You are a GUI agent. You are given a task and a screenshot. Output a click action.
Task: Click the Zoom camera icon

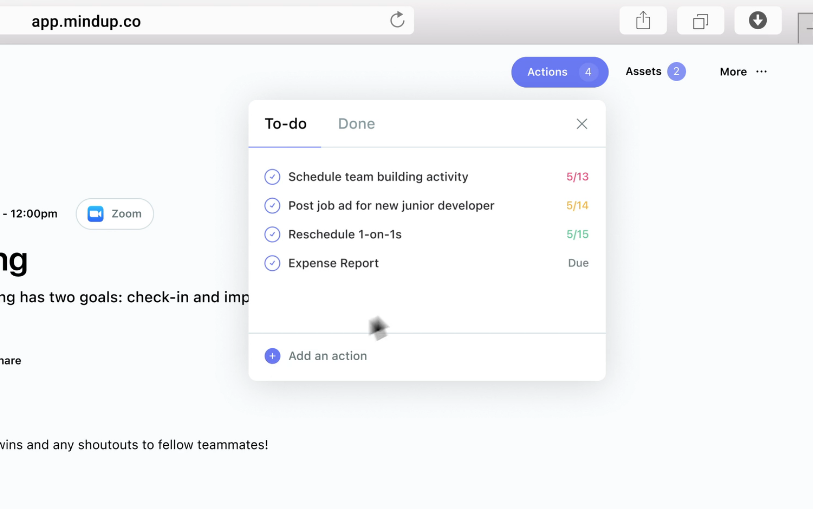95,214
